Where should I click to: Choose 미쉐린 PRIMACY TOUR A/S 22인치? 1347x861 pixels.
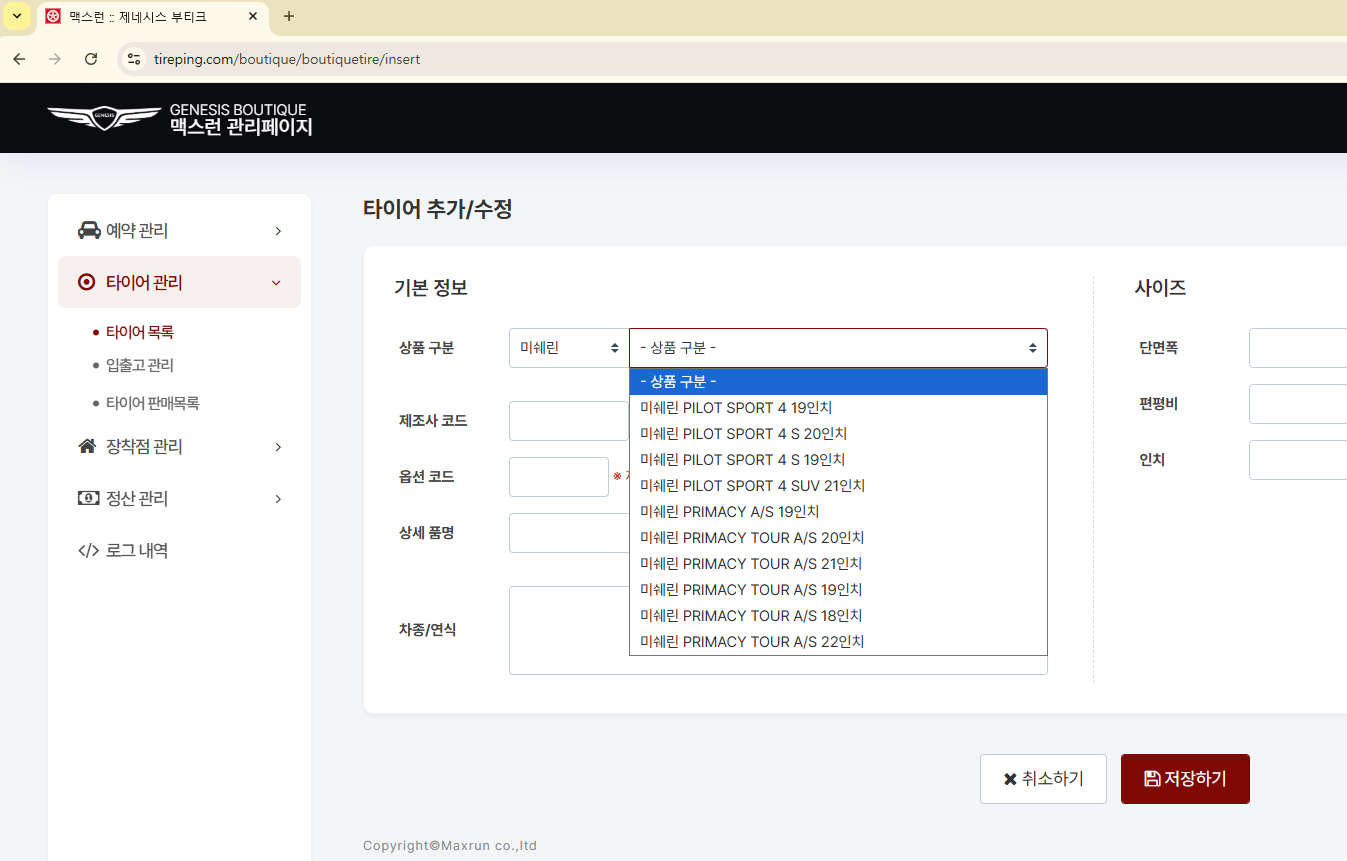[838, 642]
